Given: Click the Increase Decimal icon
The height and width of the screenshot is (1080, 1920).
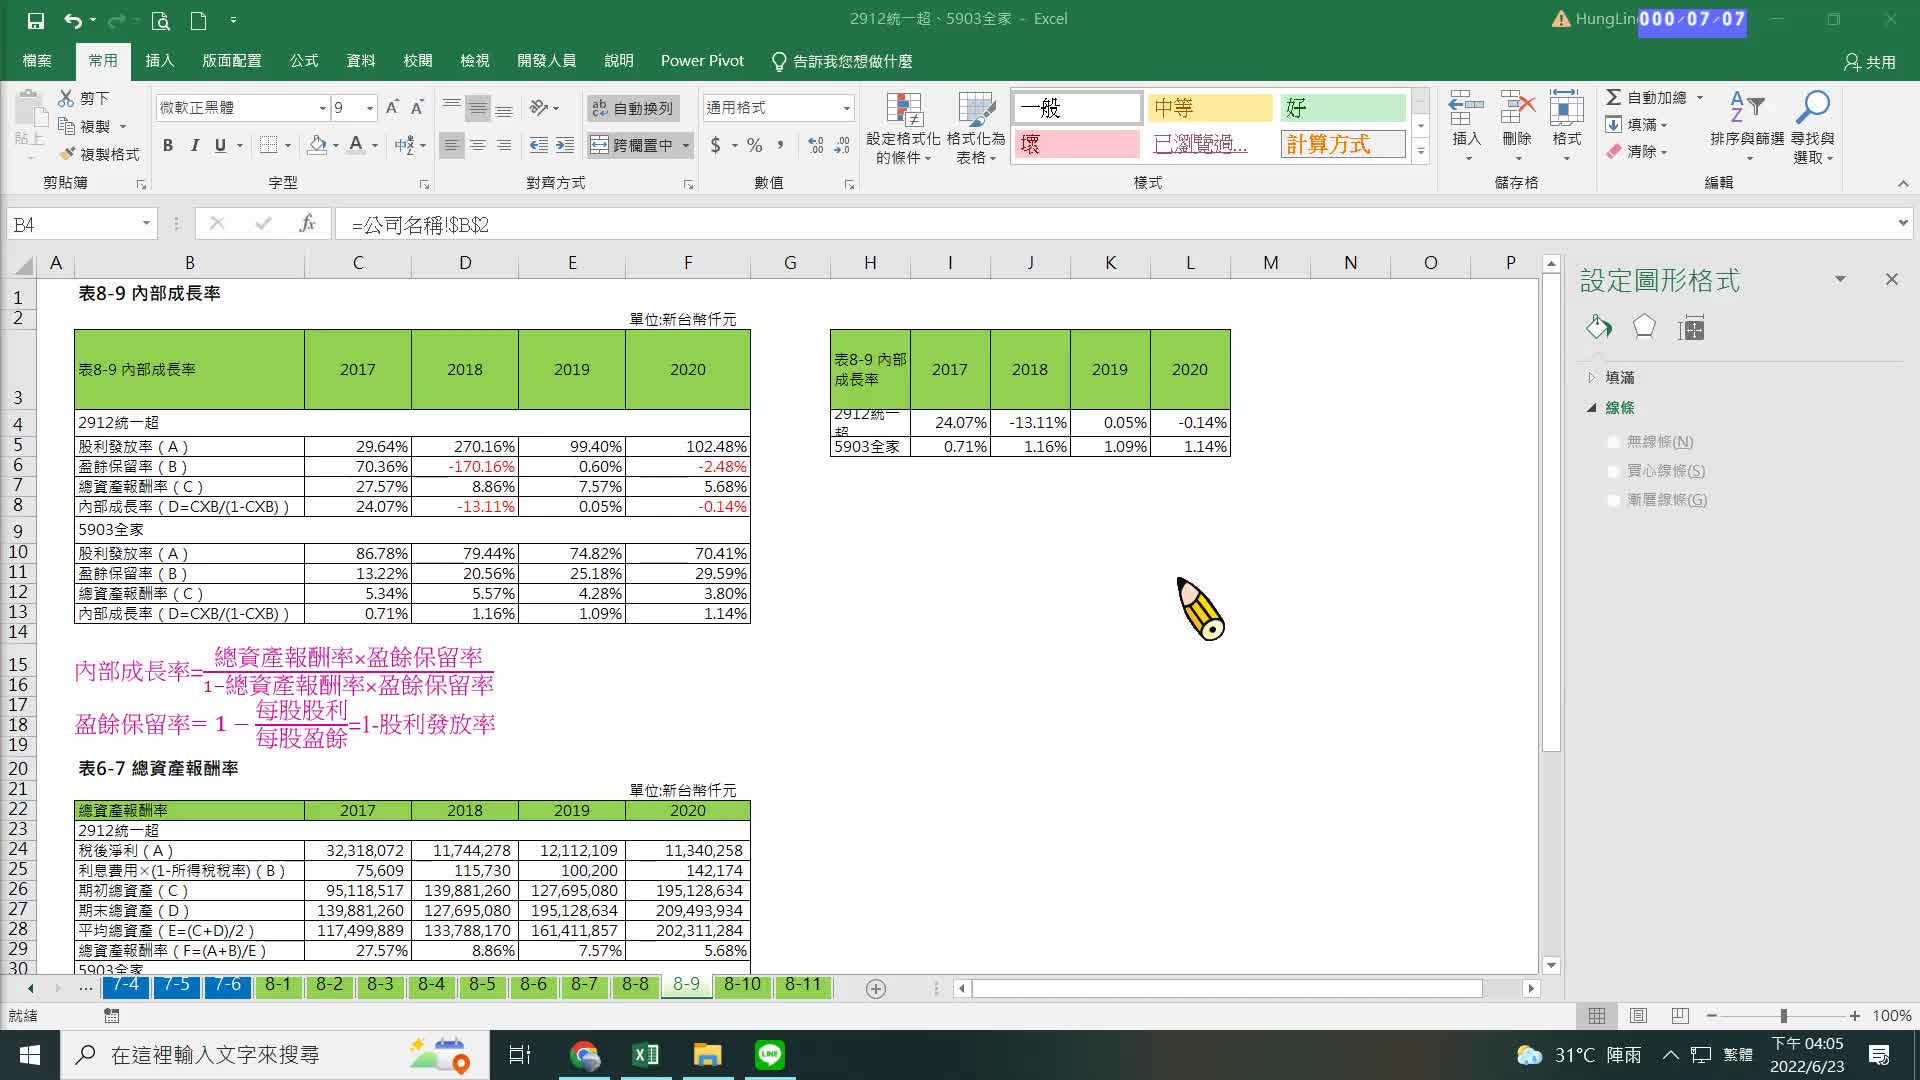Looking at the screenshot, I should tap(816, 145).
